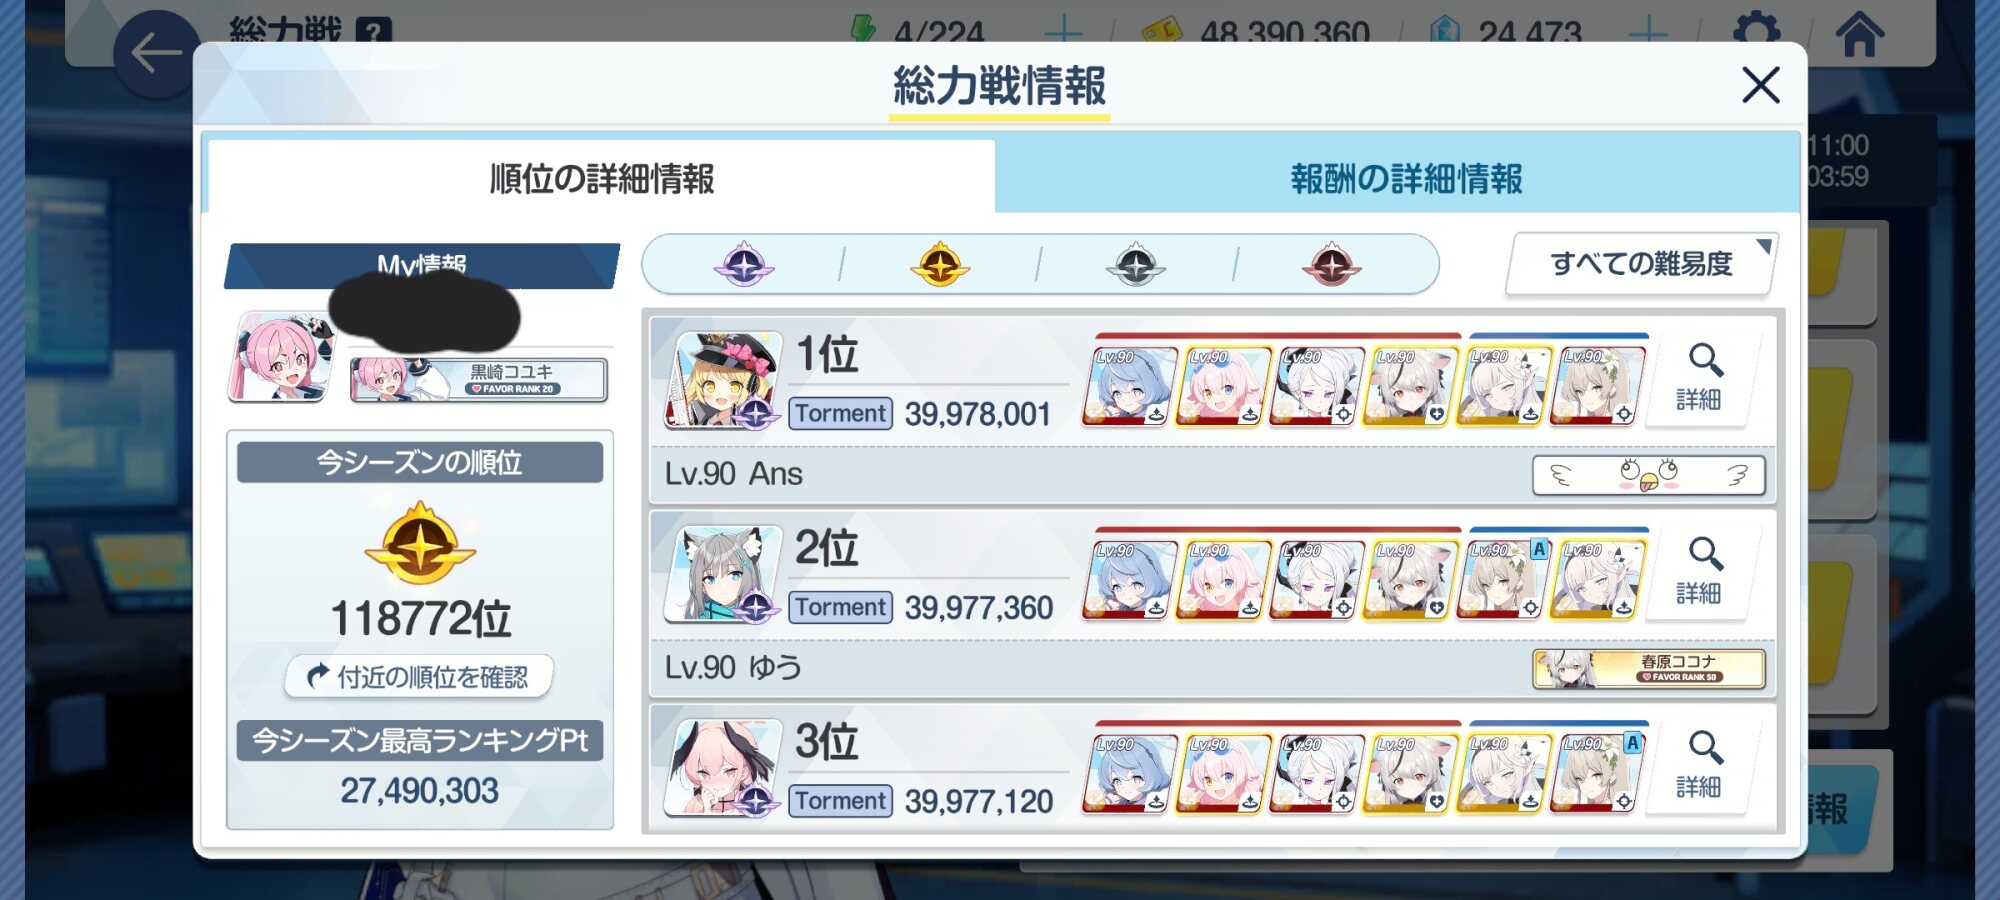Click 付近の順位を確認 button

[419, 677]
